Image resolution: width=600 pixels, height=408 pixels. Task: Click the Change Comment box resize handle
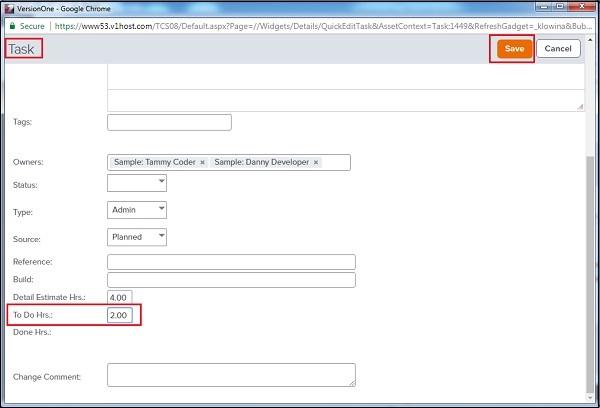352,382
